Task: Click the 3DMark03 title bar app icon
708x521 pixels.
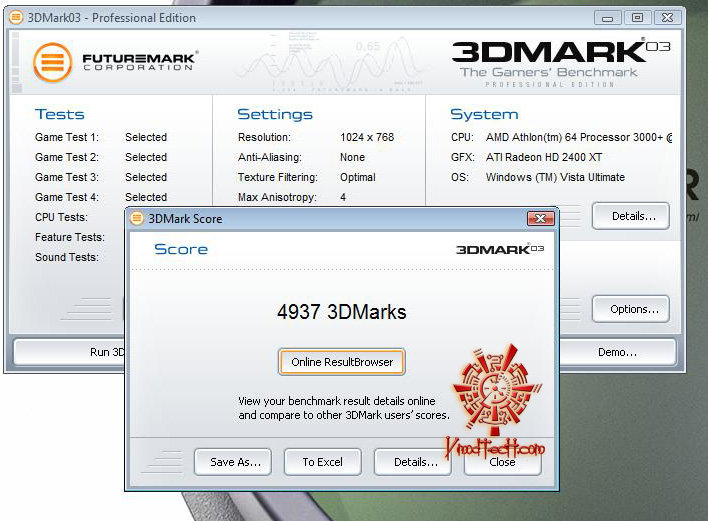Action: tap(16, 18)
